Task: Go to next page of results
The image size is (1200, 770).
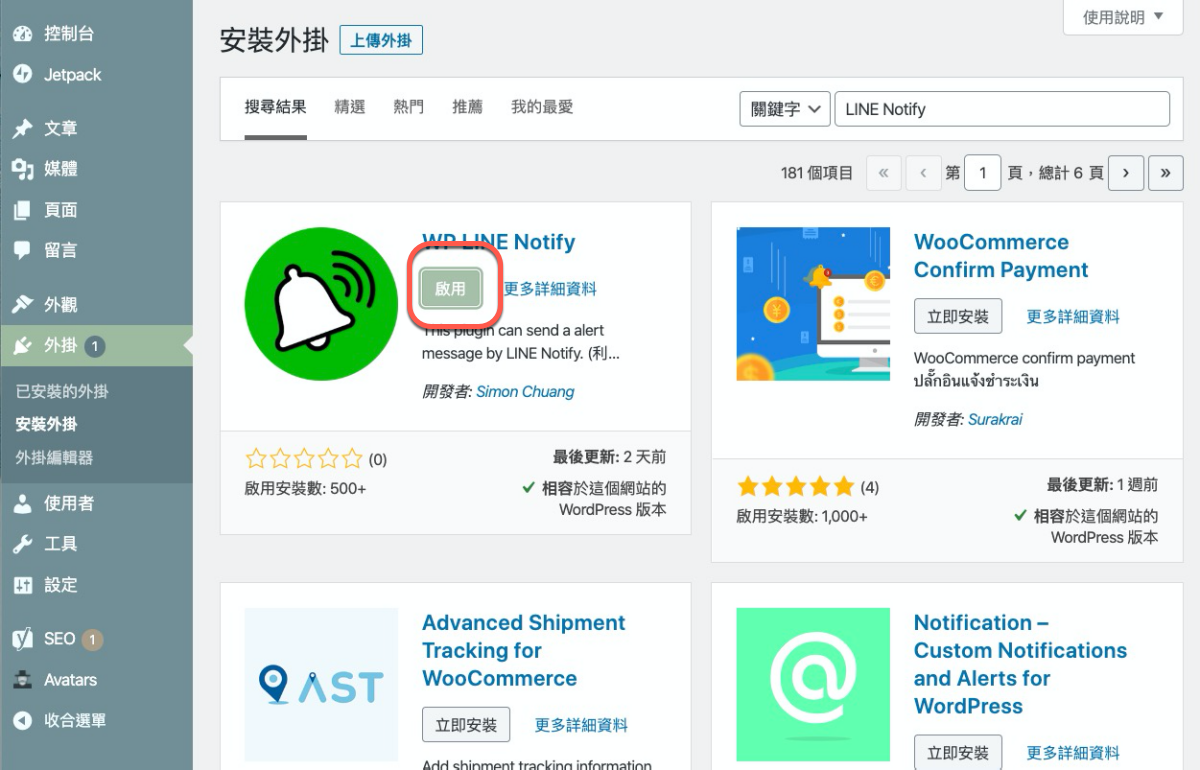Action: click(x=1126, y=173)
